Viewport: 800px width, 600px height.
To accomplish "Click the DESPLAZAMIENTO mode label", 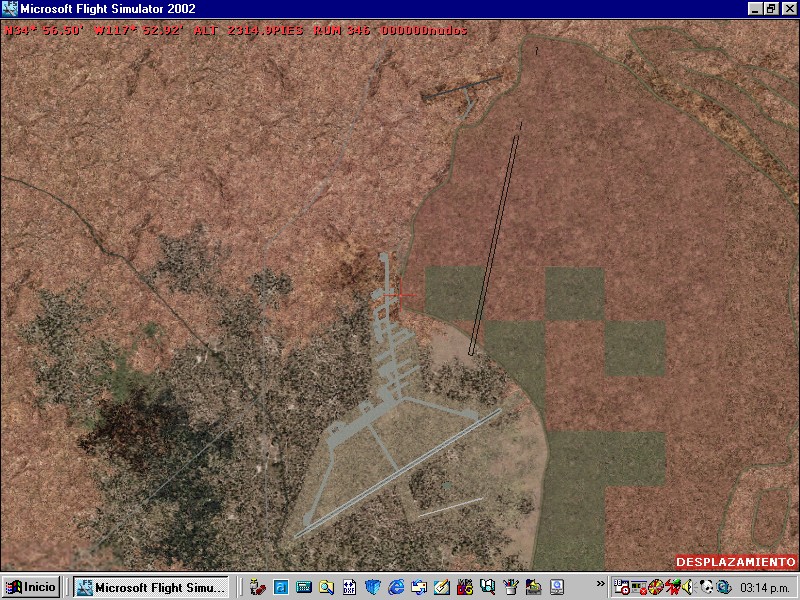I will pos(736,562).
